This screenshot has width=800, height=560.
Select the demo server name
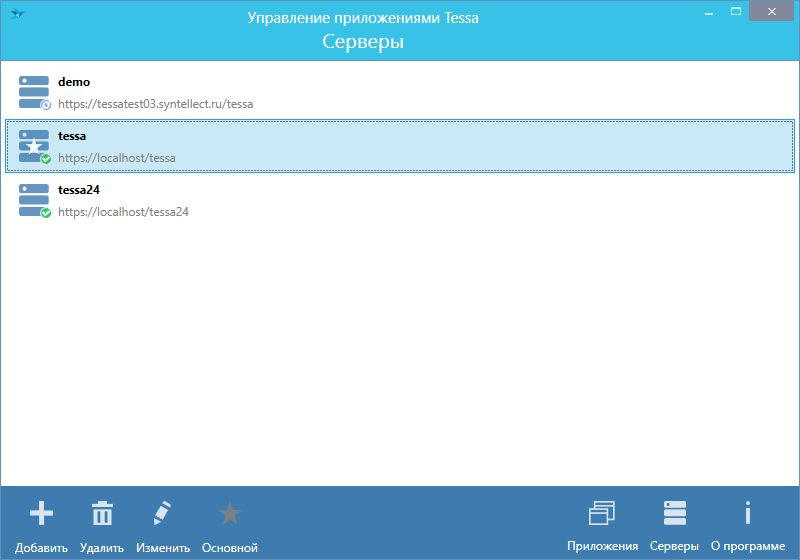tap(74, 82)
